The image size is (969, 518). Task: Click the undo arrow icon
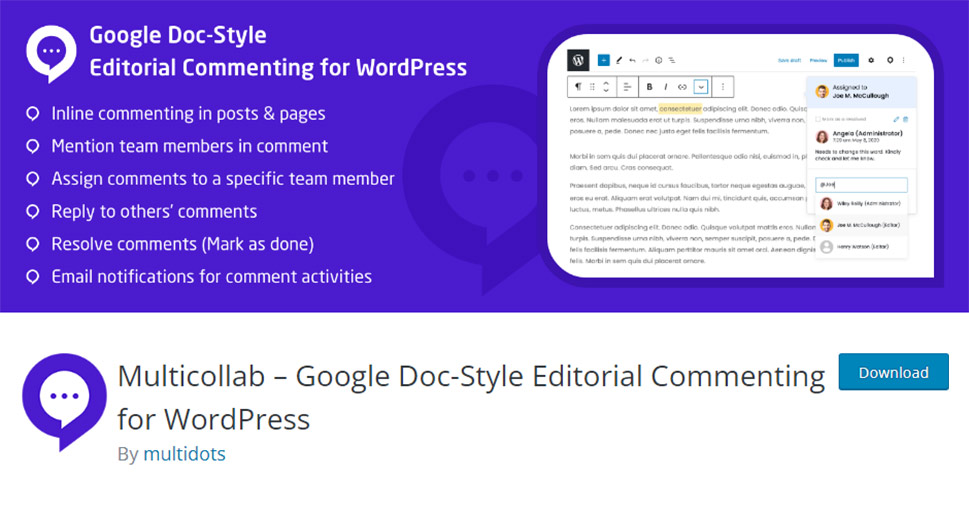click(x=632, y=60)
